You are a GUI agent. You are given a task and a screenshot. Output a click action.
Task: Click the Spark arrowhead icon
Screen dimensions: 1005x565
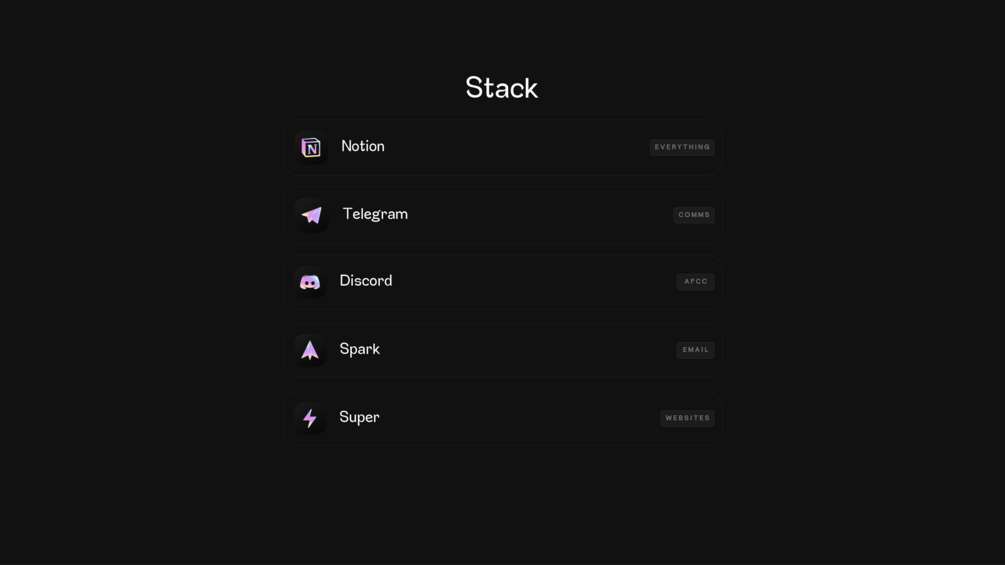pyautogui.click(x=310, y=350)
